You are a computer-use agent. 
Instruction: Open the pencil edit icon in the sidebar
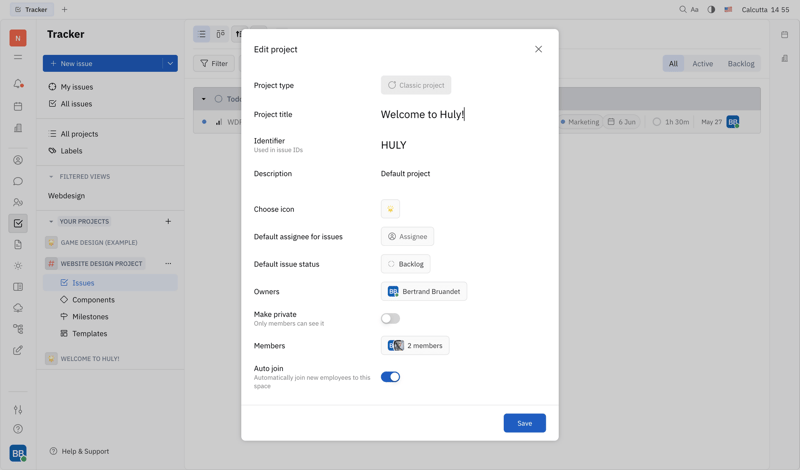coord(18,350)
